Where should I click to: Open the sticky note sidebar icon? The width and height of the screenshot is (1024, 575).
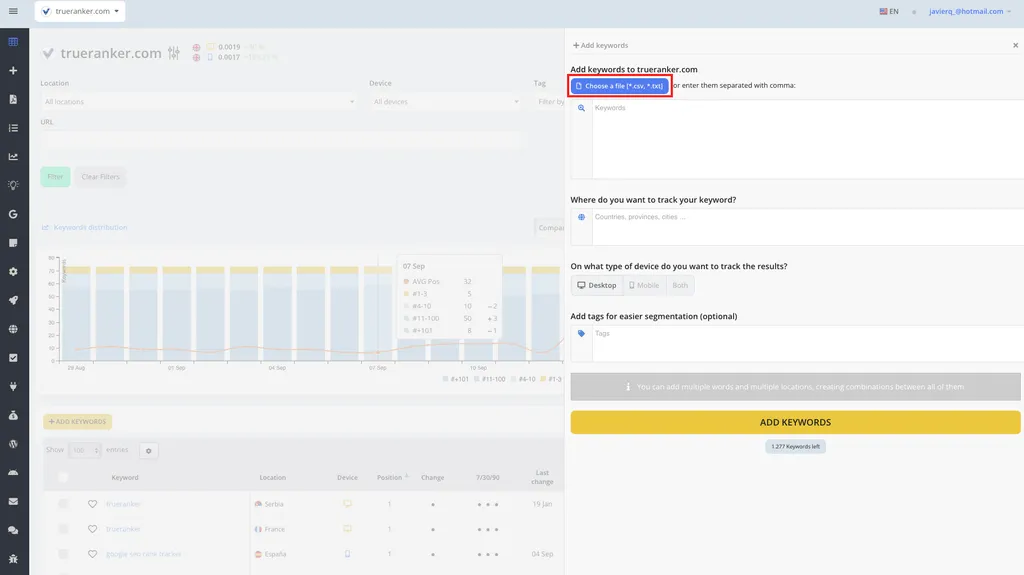tap(13, 243)
